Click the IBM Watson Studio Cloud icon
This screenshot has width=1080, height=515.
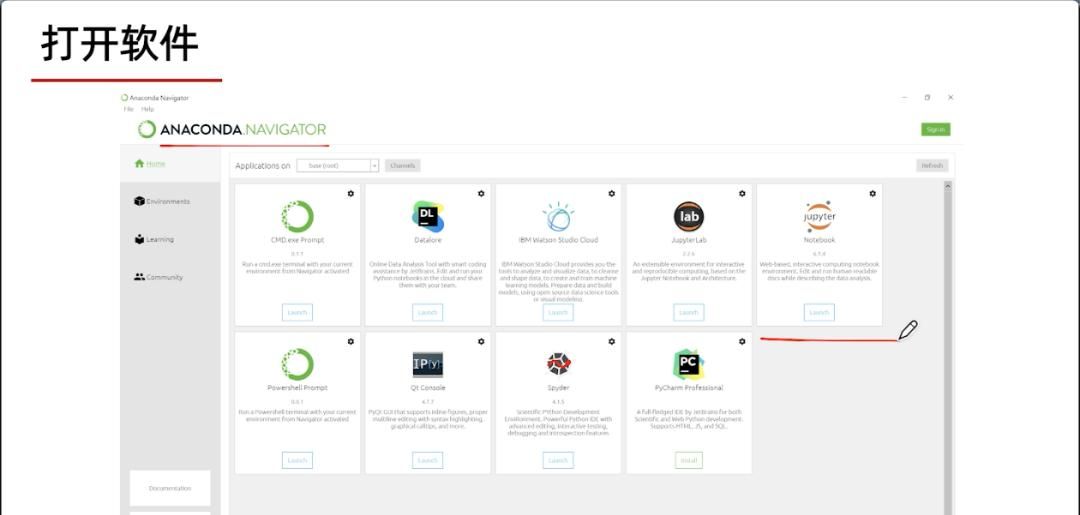pyautogui.click(x=558, y=216)
